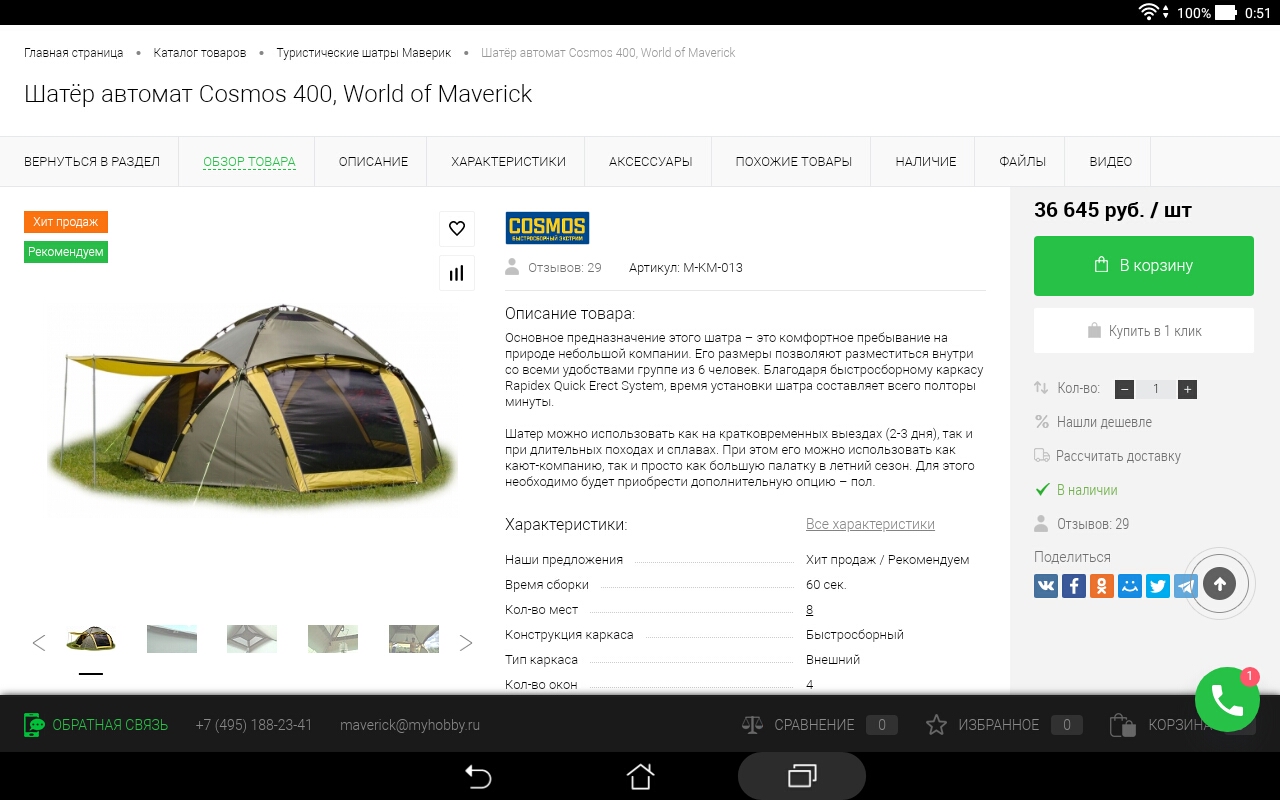View the ПОХОЖИЕ ТОВАРЫ tab
This screenshot has width=1280, height=800.
[x=794, y=161]
